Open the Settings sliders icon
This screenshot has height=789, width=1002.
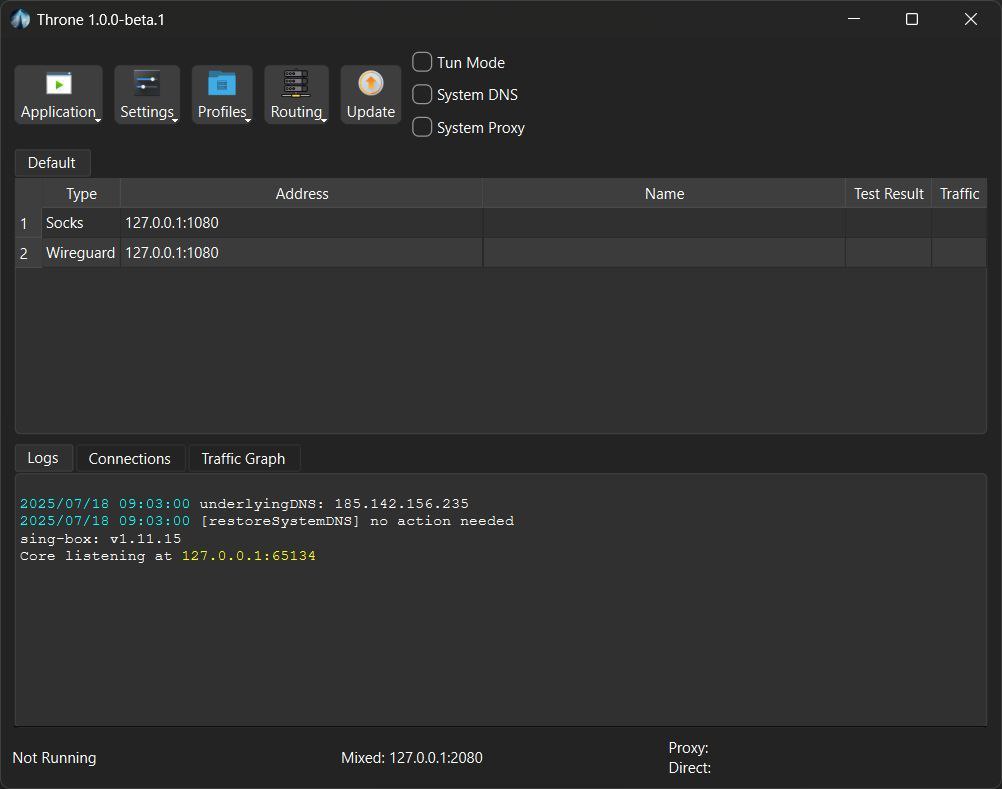point(147,84)
